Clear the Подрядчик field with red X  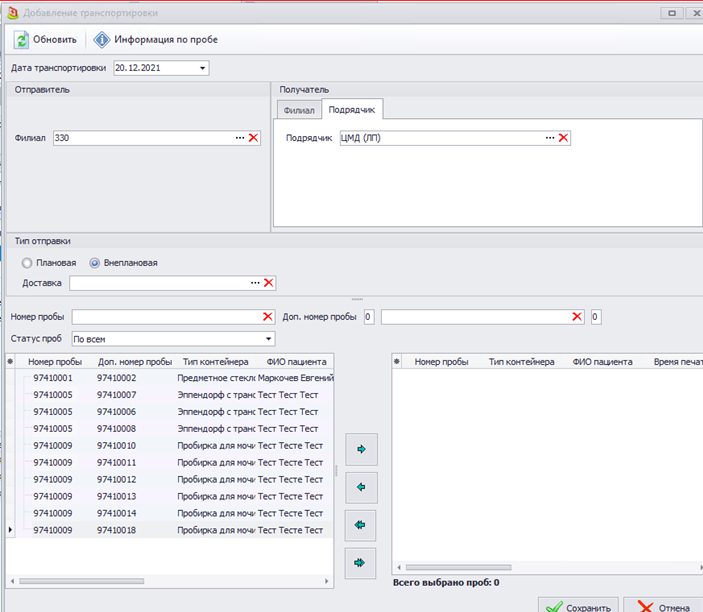pos(563,138)
